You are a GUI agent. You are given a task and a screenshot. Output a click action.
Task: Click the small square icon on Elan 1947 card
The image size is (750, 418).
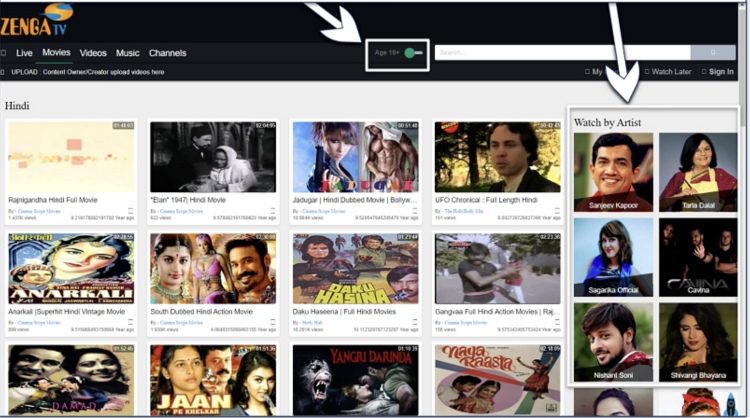[x=273, y=210]
